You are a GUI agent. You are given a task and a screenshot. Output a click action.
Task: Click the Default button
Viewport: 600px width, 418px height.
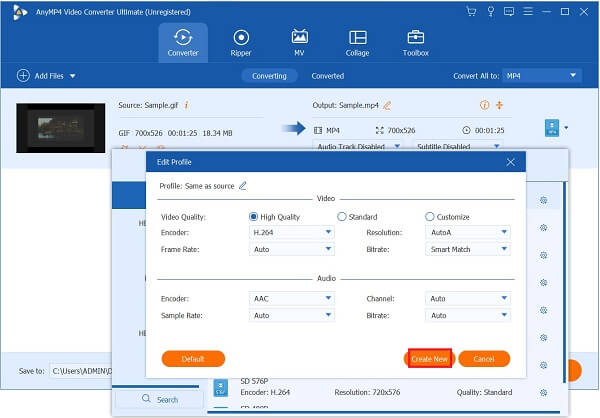193,359
